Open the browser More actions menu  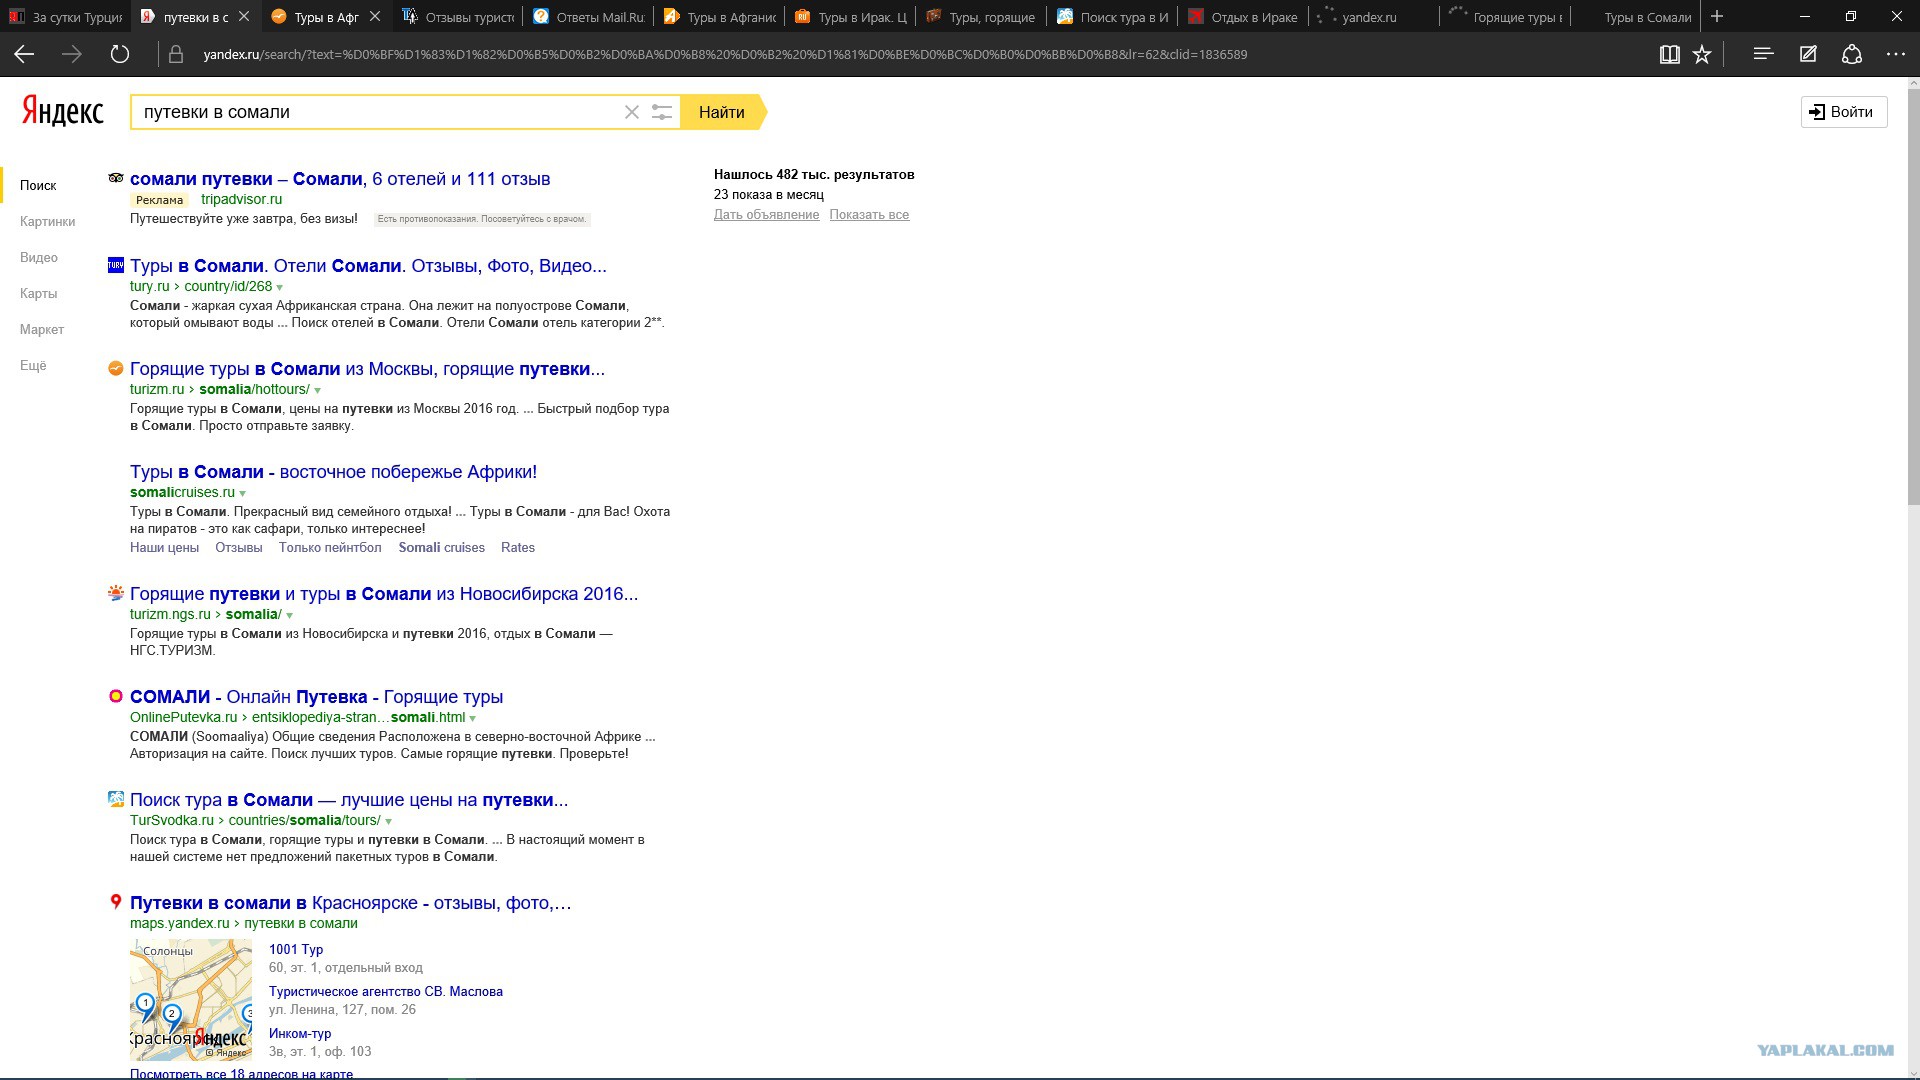[x=1896, y=54]
